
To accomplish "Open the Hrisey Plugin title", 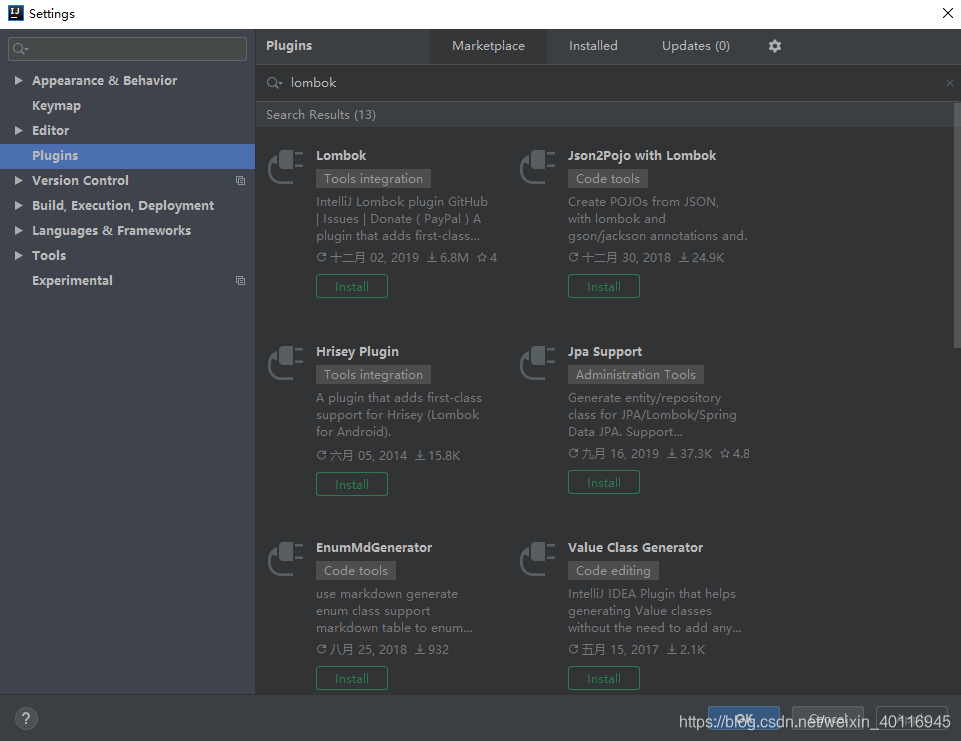I will [x=357, y=352].
